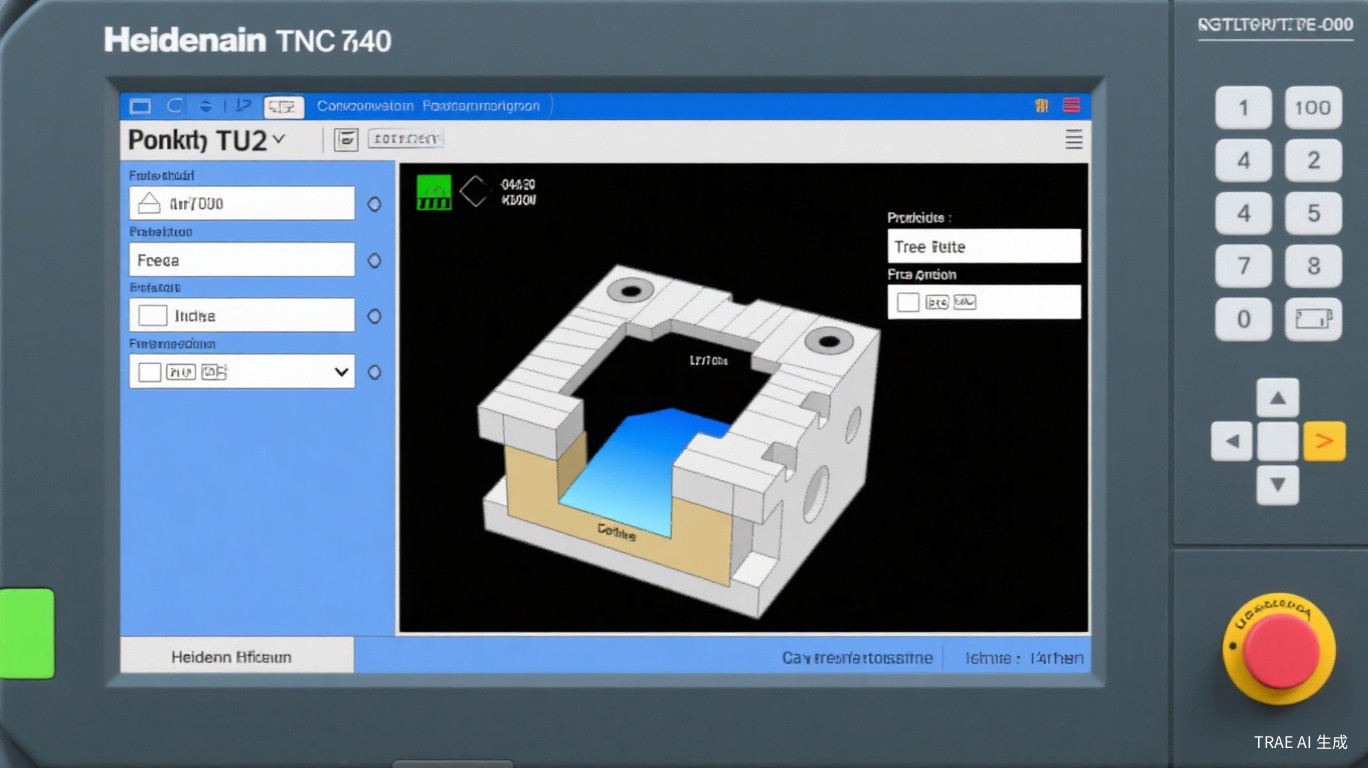
Task: Click the first small icon right of viewport checkbox
Action: point(937,302)
